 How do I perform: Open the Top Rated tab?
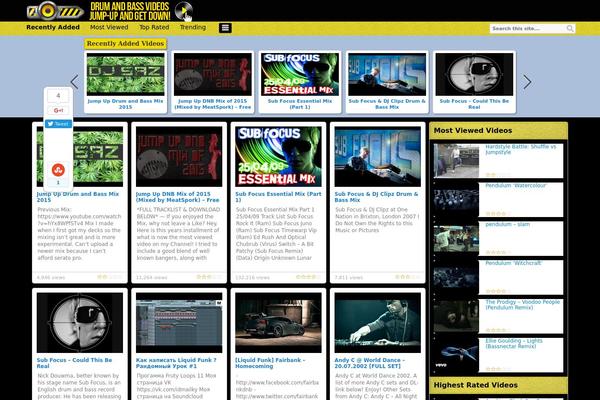click(154, 27)
